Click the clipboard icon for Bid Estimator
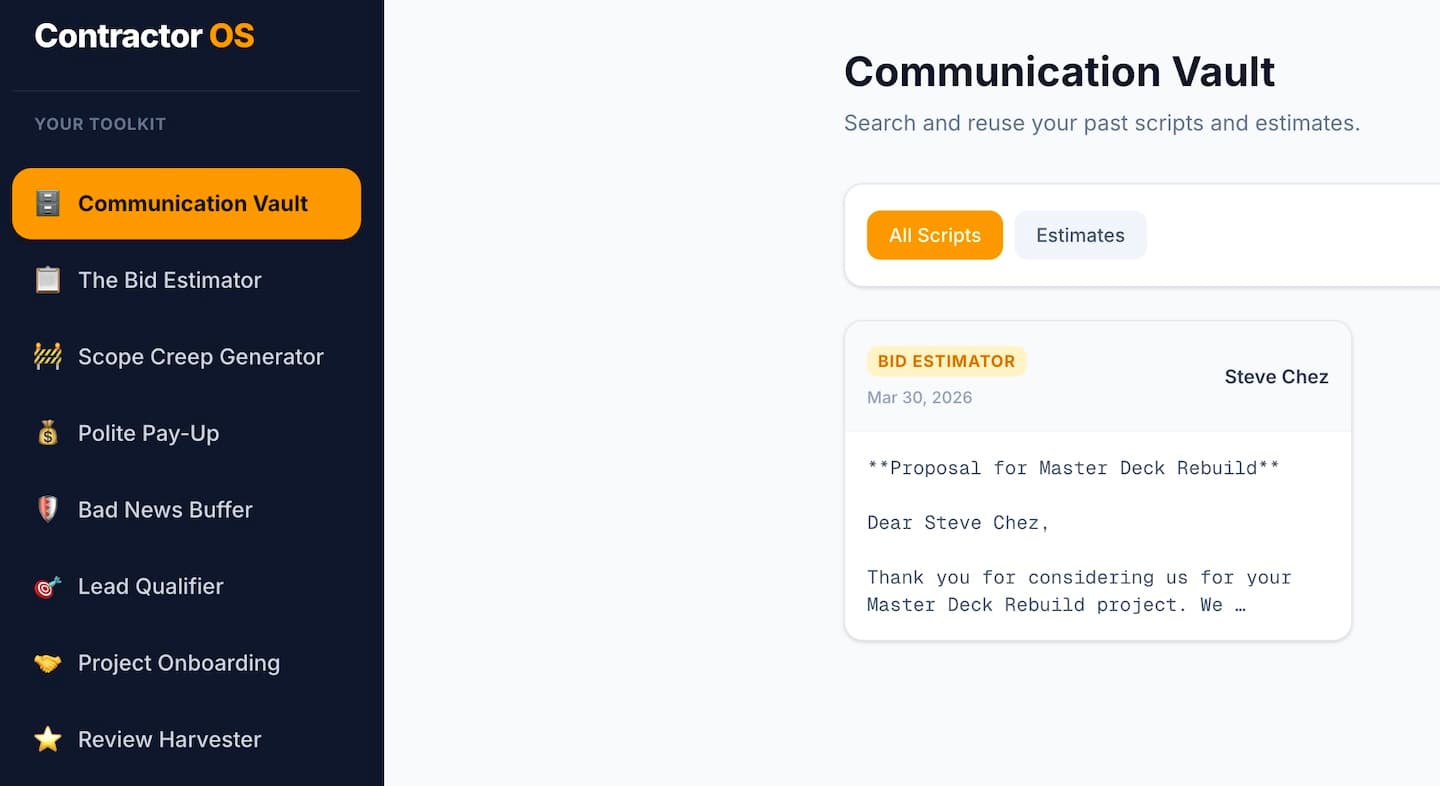The height and width of the screenshot is (786, 1440). [x=47, y=280]
